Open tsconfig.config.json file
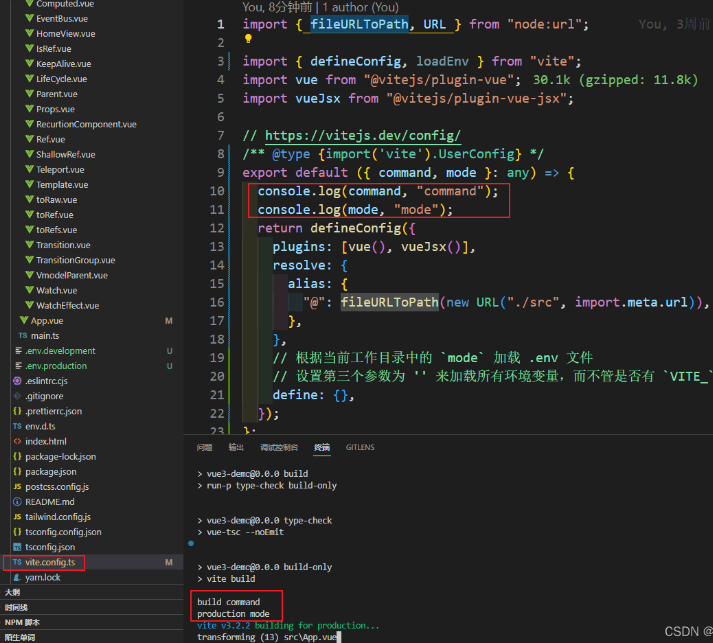Image resolution: width=713 pixels, height=643 pixels. coord(63,532)
